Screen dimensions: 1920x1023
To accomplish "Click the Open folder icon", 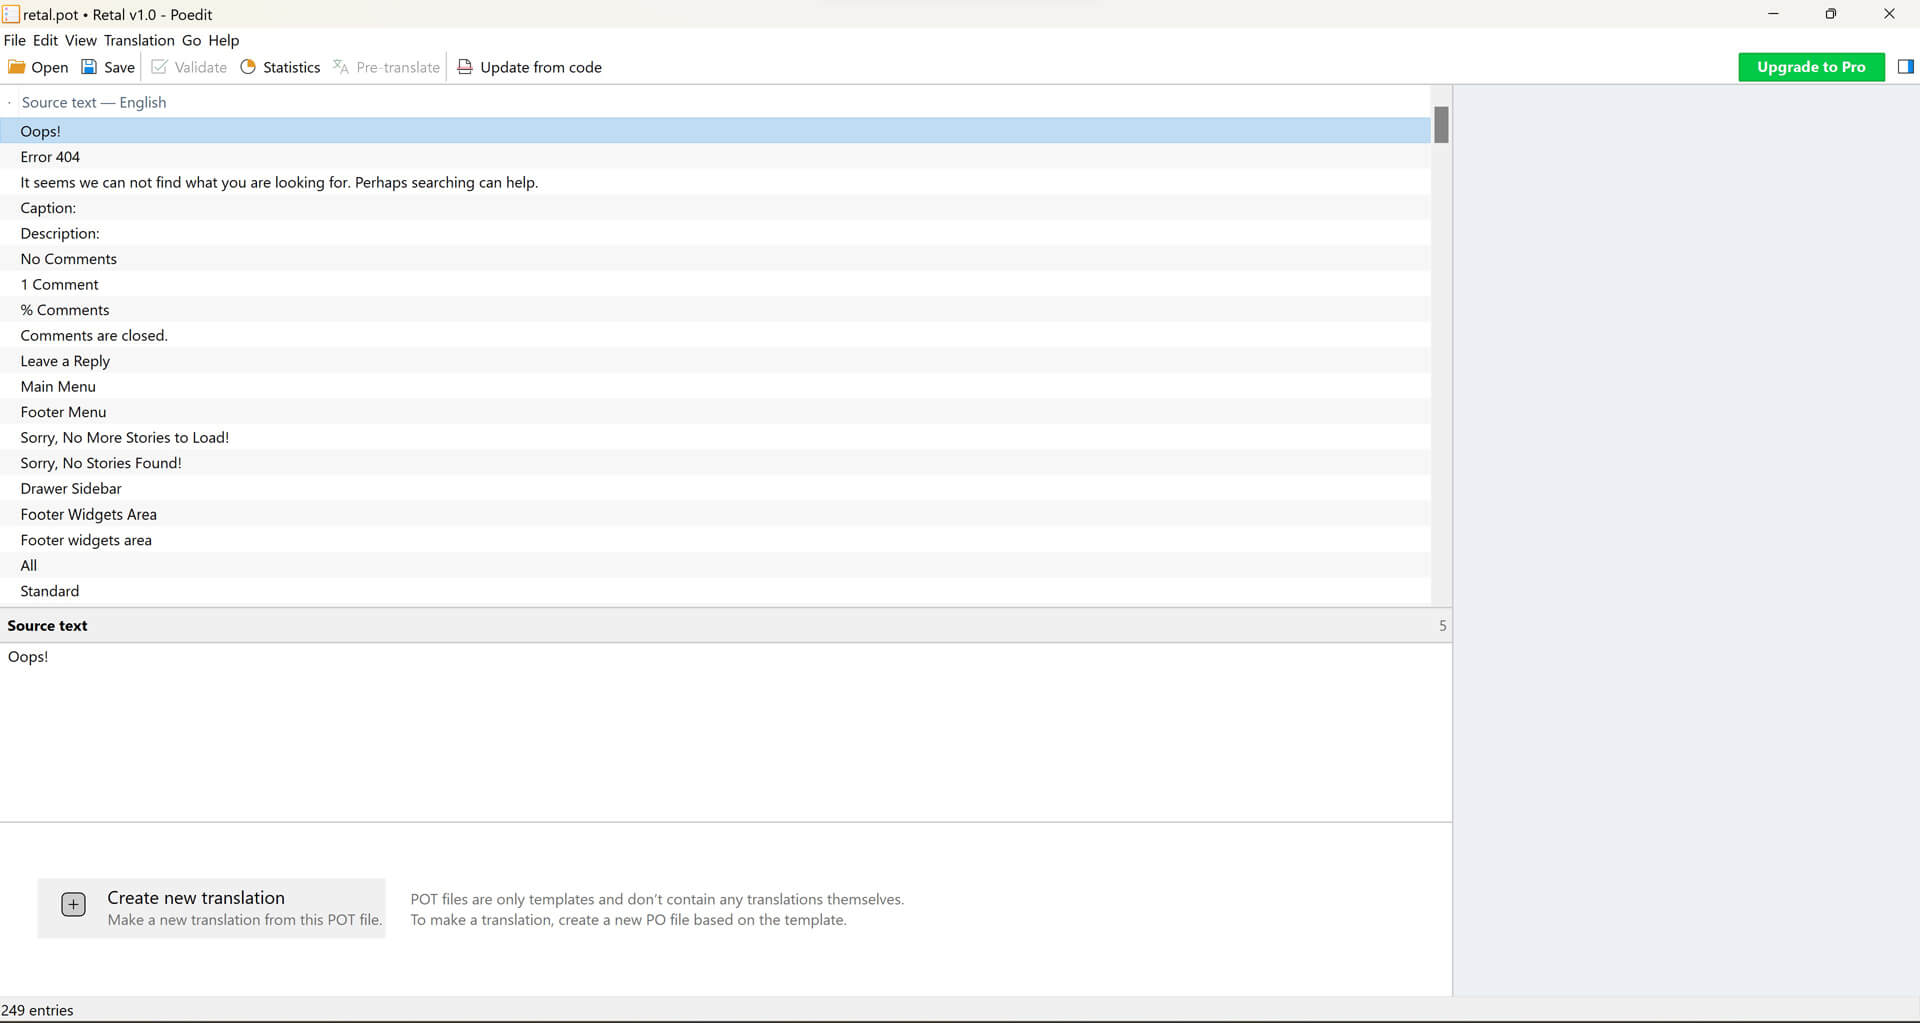I will coord(16,67).
